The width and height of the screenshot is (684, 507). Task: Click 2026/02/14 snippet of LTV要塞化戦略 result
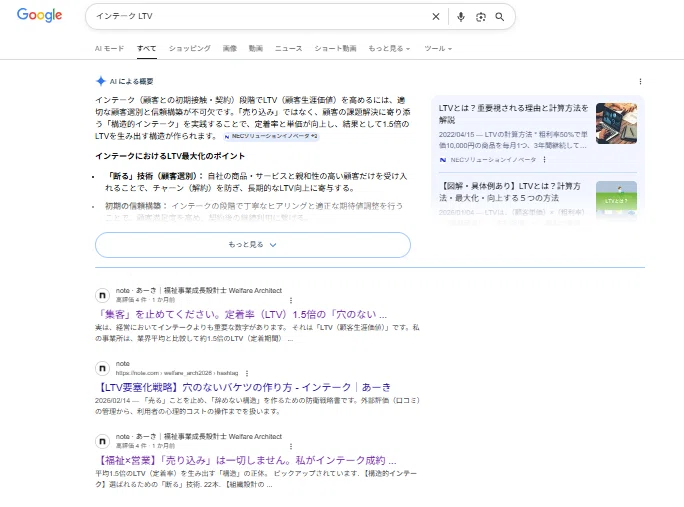tap(257, 406)
